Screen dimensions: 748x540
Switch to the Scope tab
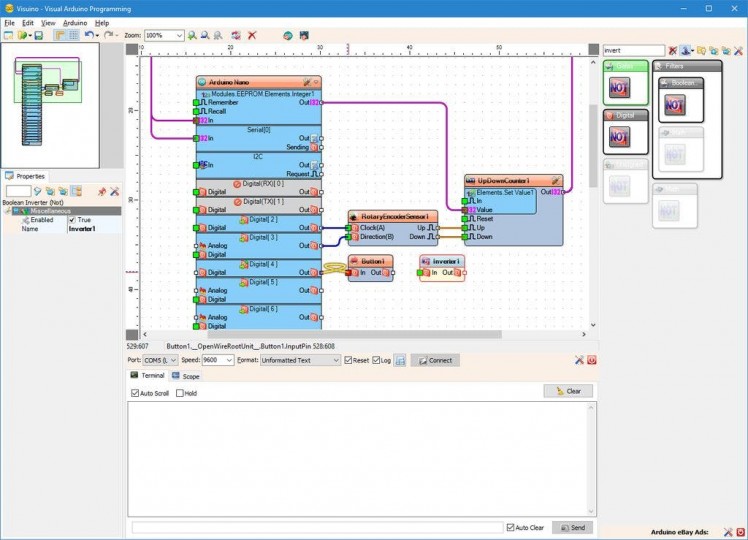pos(185,376)
